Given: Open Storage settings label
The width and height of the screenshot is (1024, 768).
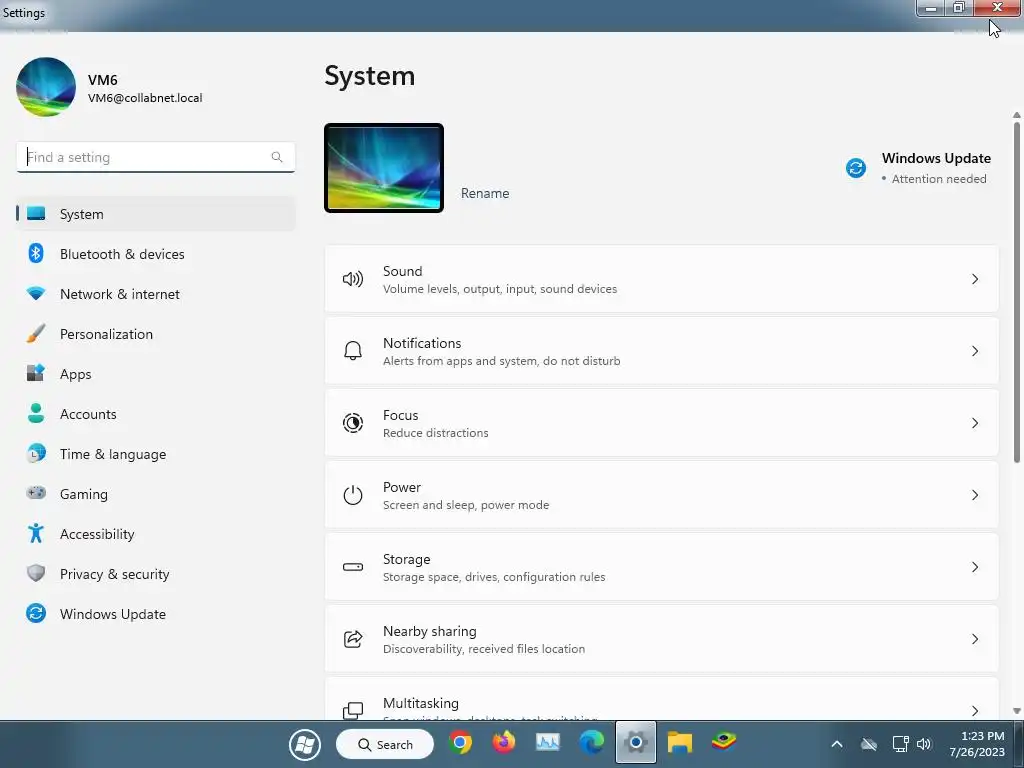Looking at the screenshot, I should [406, 559].
